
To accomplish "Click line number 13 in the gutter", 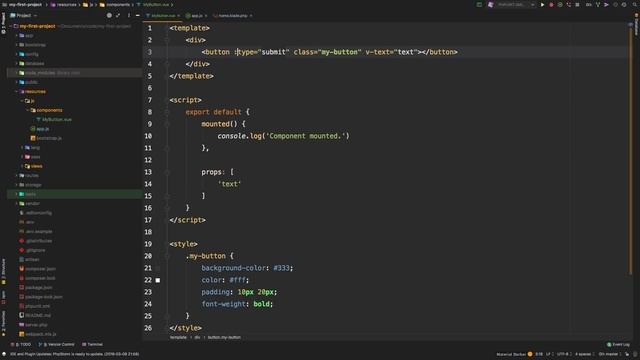I will coord(148,172).
